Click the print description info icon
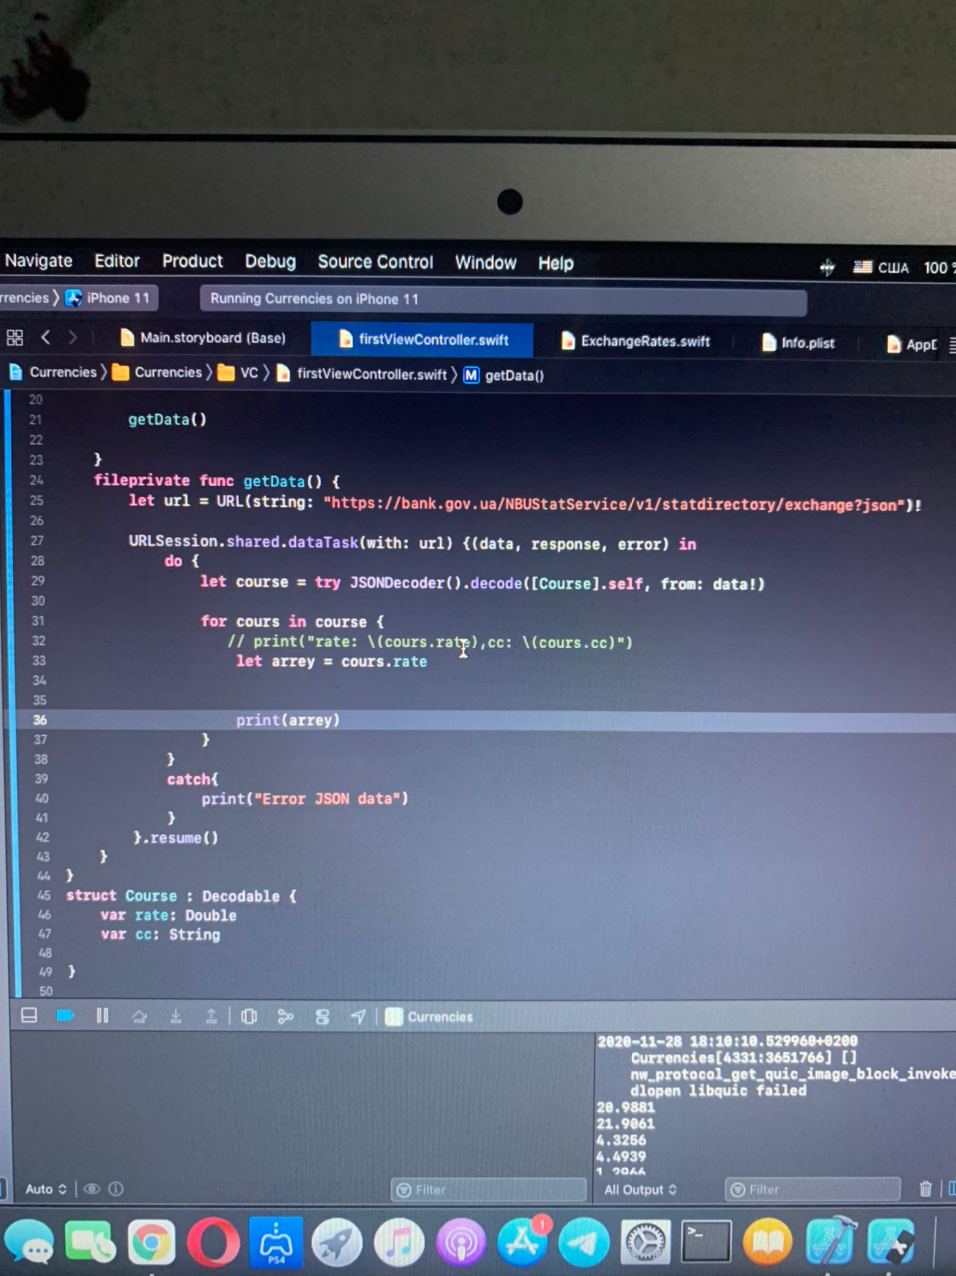The height and width of the screenshot is (1276, 956). coord(116,1189)
